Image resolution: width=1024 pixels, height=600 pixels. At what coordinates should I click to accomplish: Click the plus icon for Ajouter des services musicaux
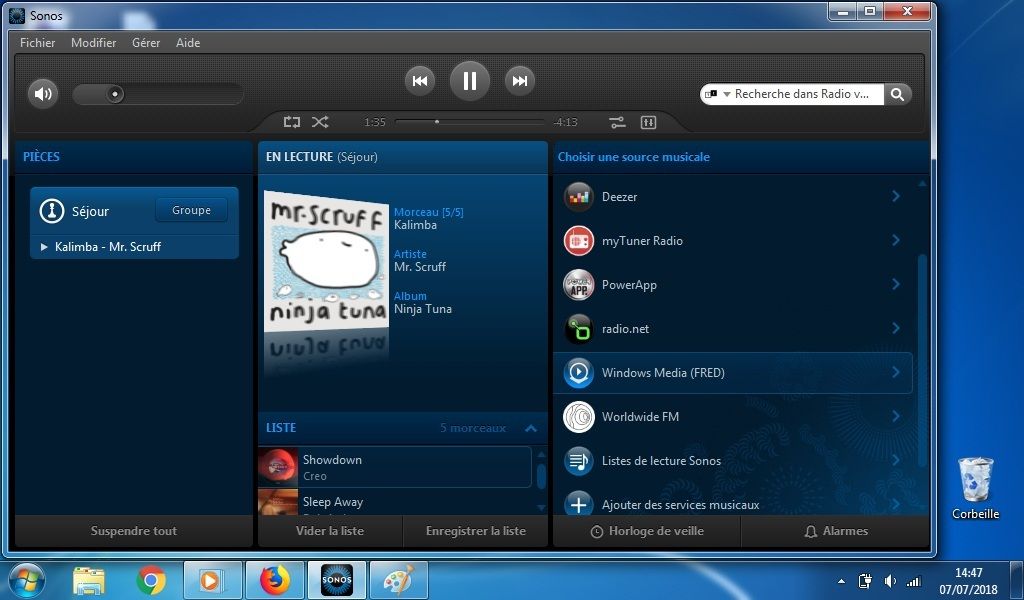pyautogui.click(x=579, y=505)
